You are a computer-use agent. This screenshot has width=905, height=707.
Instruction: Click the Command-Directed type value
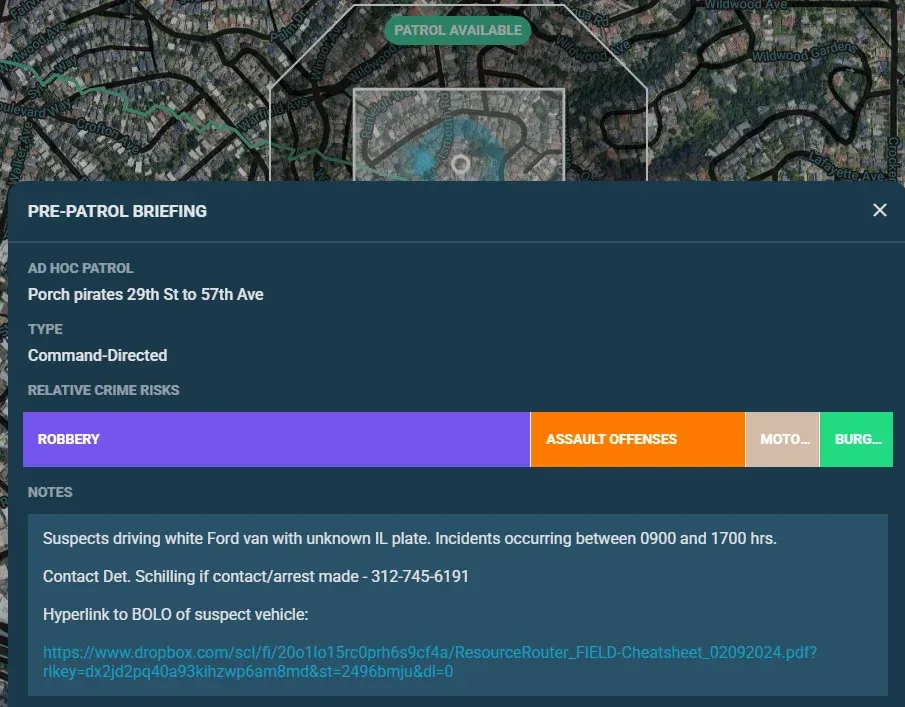click(x=98, y=356)
